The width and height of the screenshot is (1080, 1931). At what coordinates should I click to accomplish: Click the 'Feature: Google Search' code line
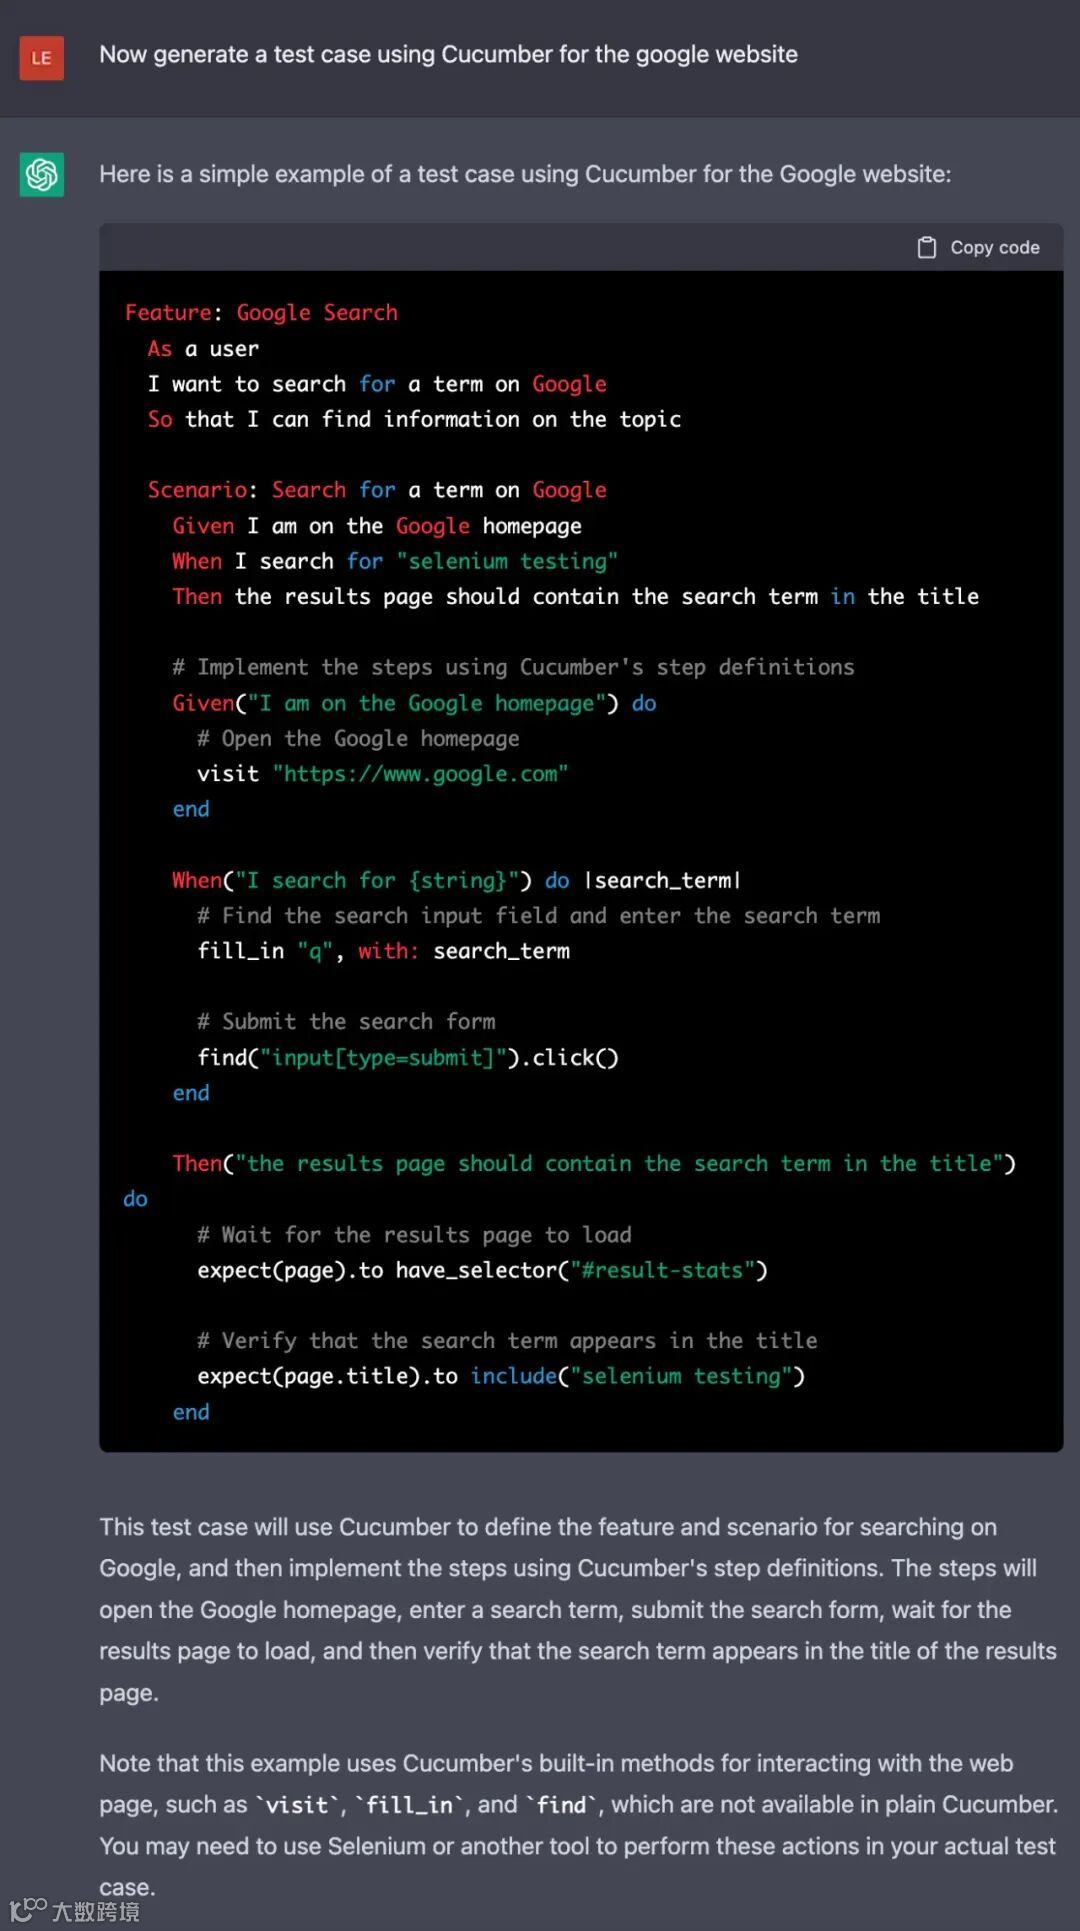coord(261,313)
